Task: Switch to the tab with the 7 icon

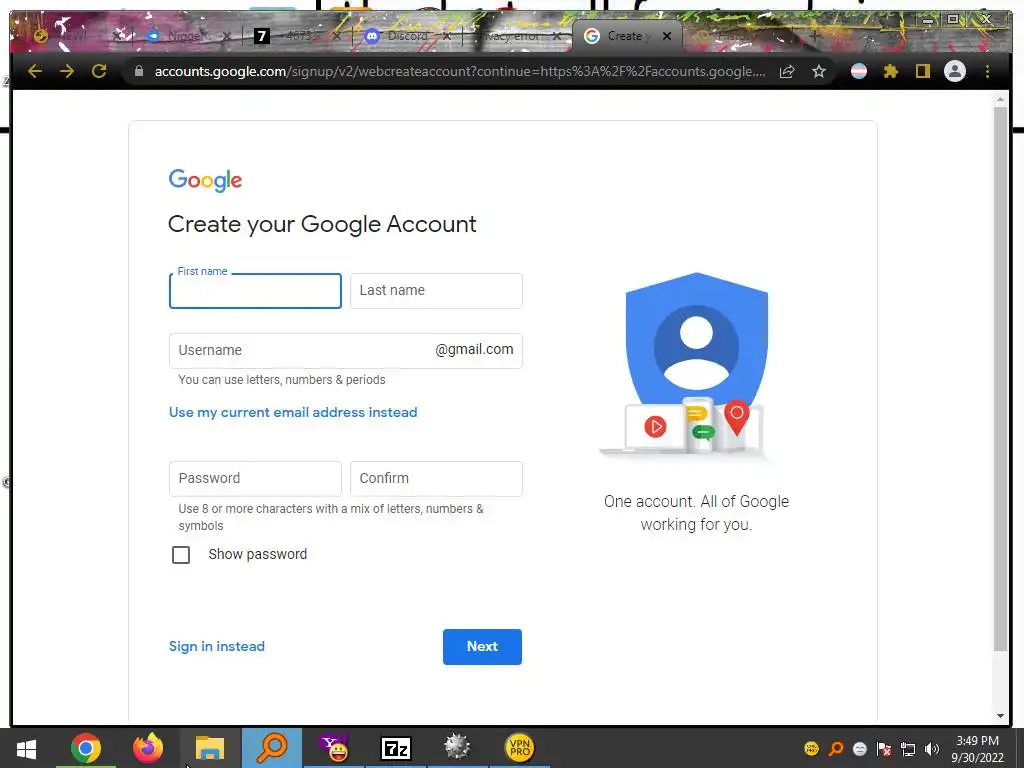Action: 297,36
